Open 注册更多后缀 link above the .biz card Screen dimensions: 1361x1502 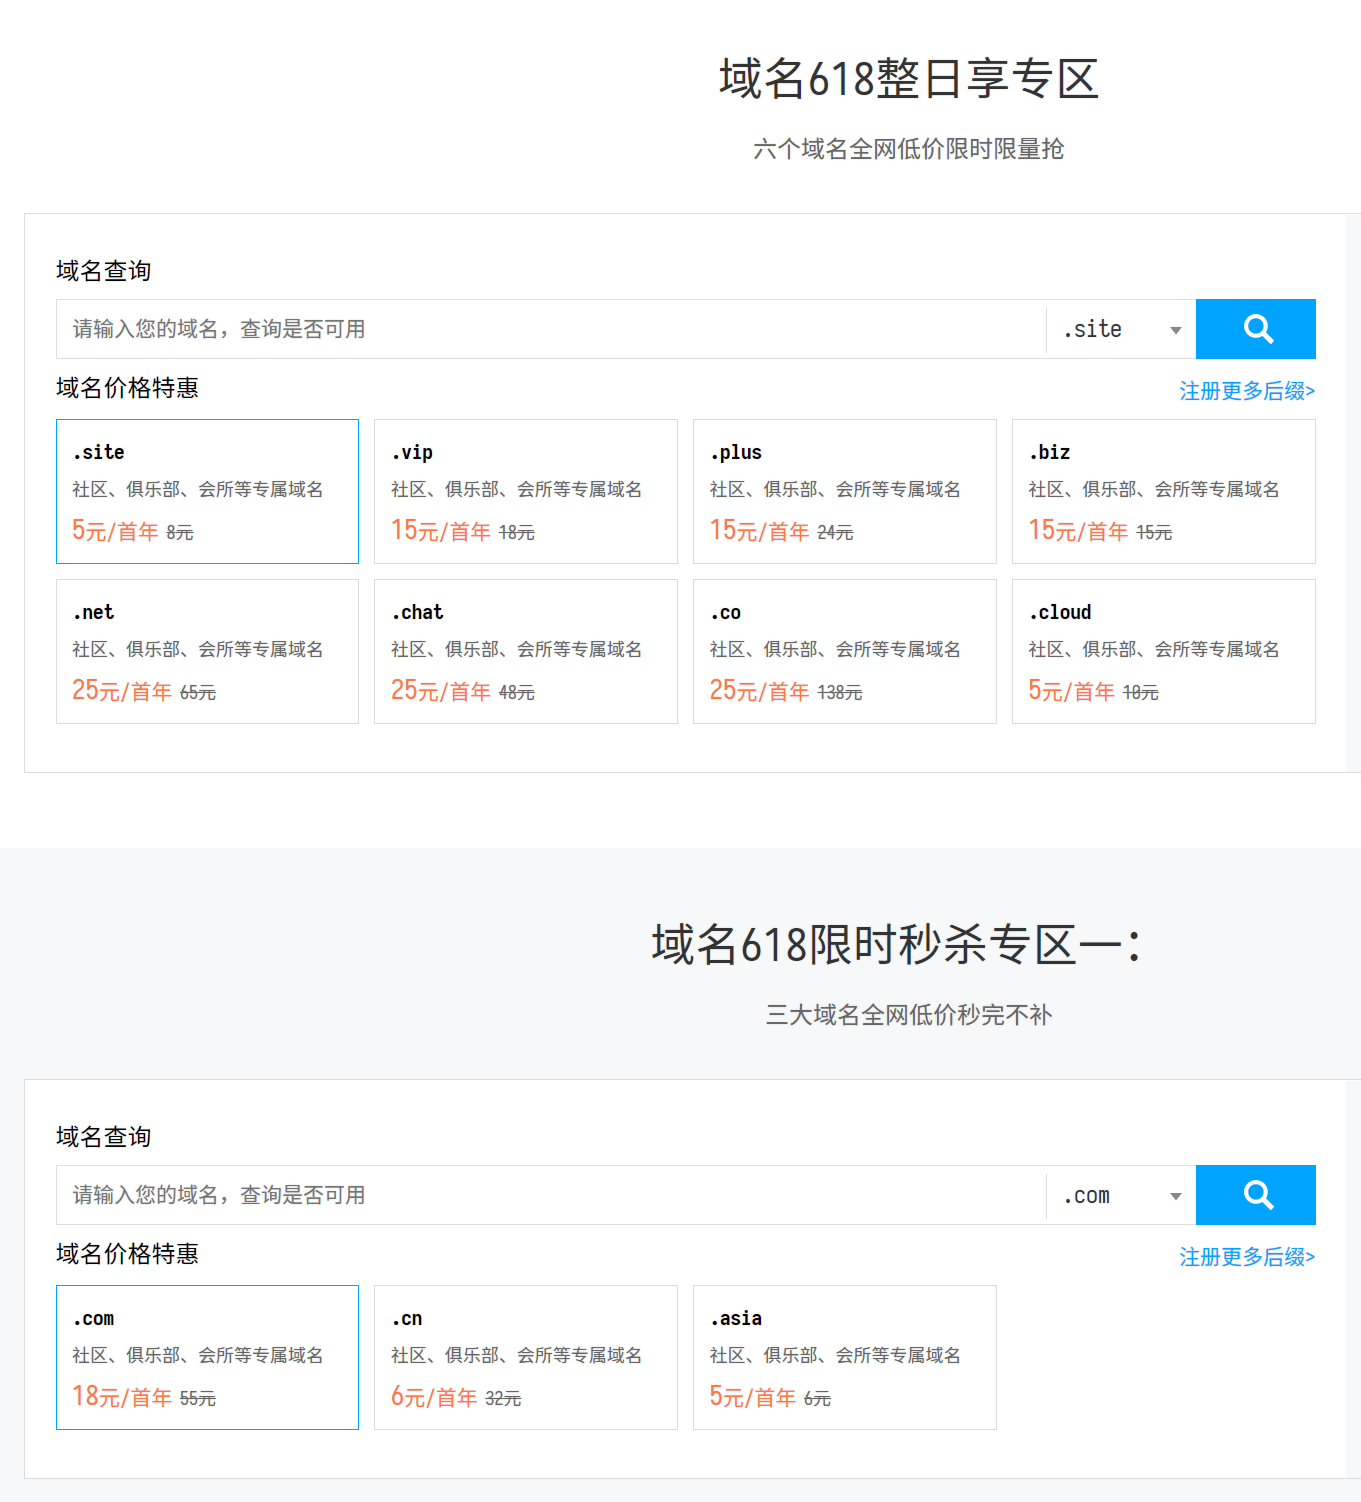click(x=1247, y=391)
